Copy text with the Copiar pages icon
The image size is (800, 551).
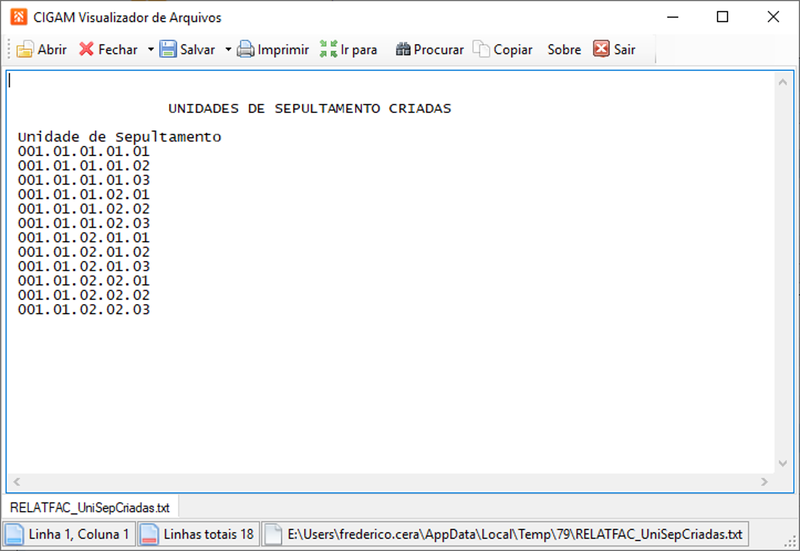(481, 49)
